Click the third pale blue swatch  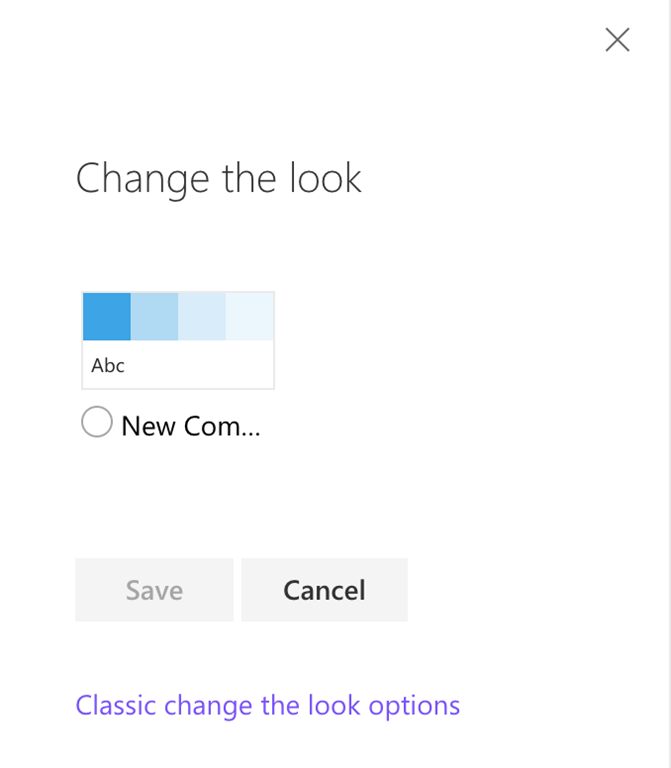[x=202, y=316]
